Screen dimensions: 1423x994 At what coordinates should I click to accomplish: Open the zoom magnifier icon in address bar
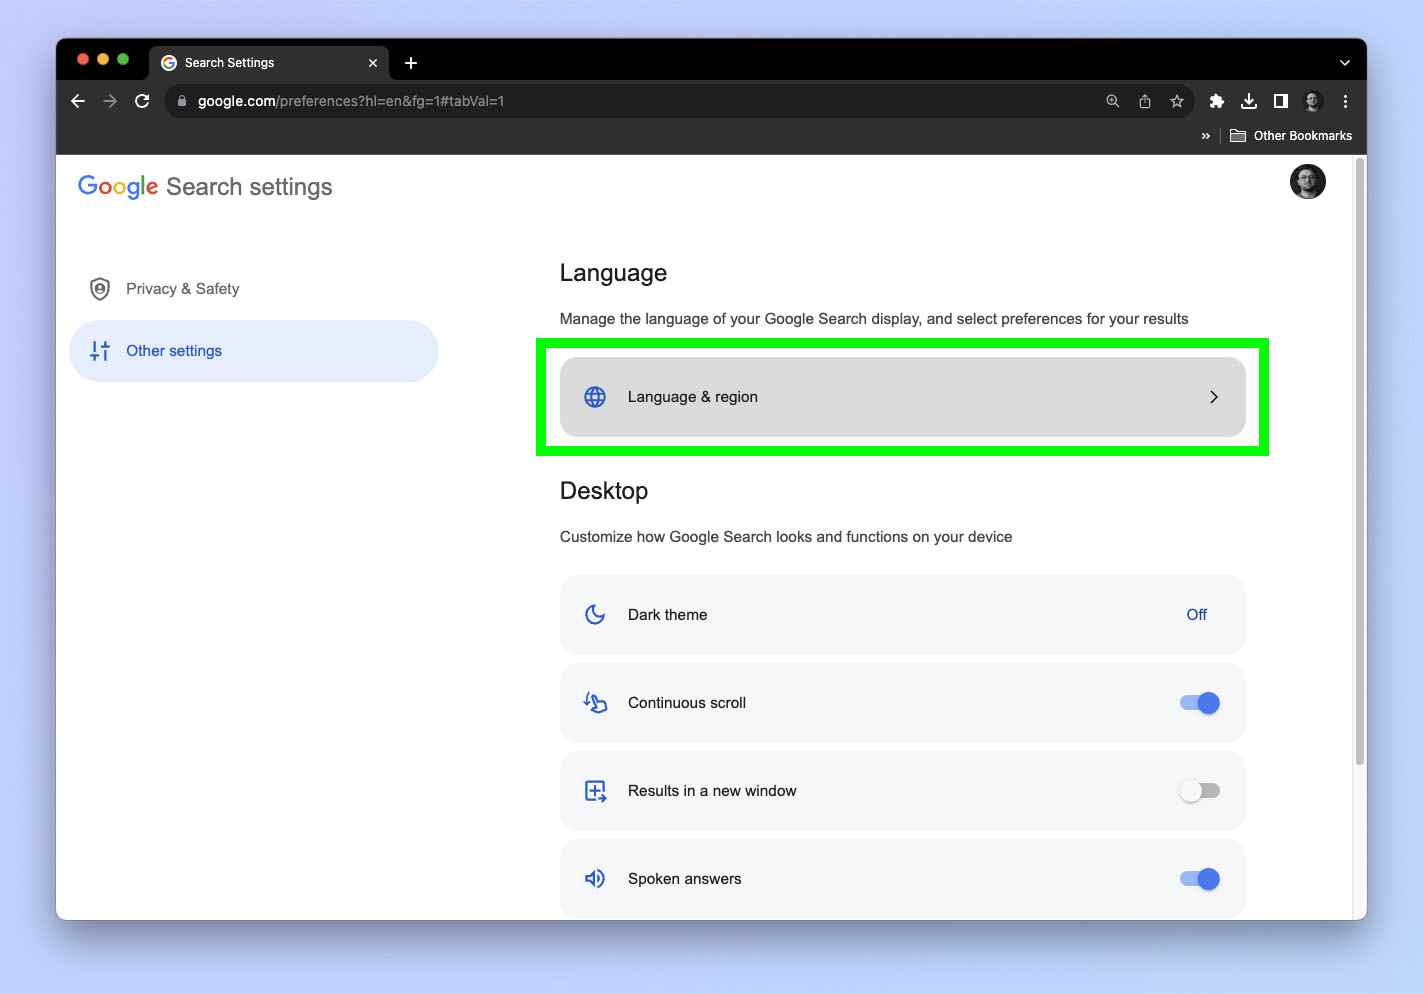[x=1112, y=101]
